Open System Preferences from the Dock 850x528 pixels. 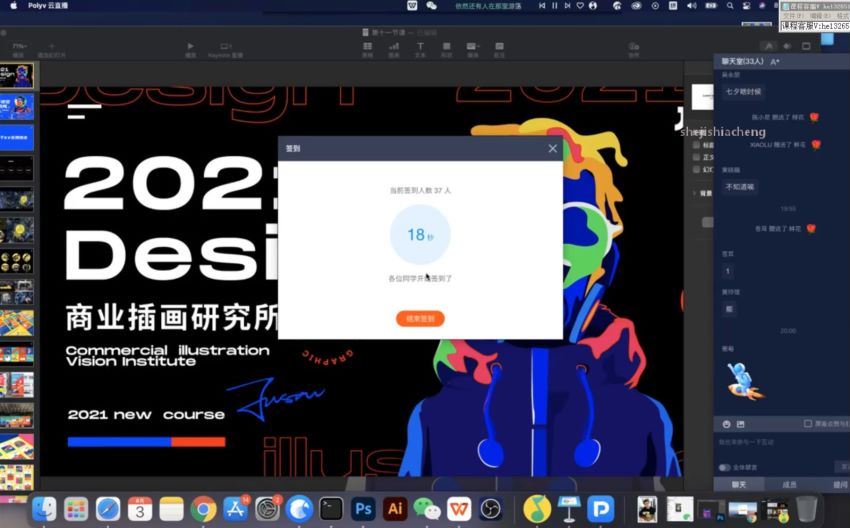[x=267, y=509]
